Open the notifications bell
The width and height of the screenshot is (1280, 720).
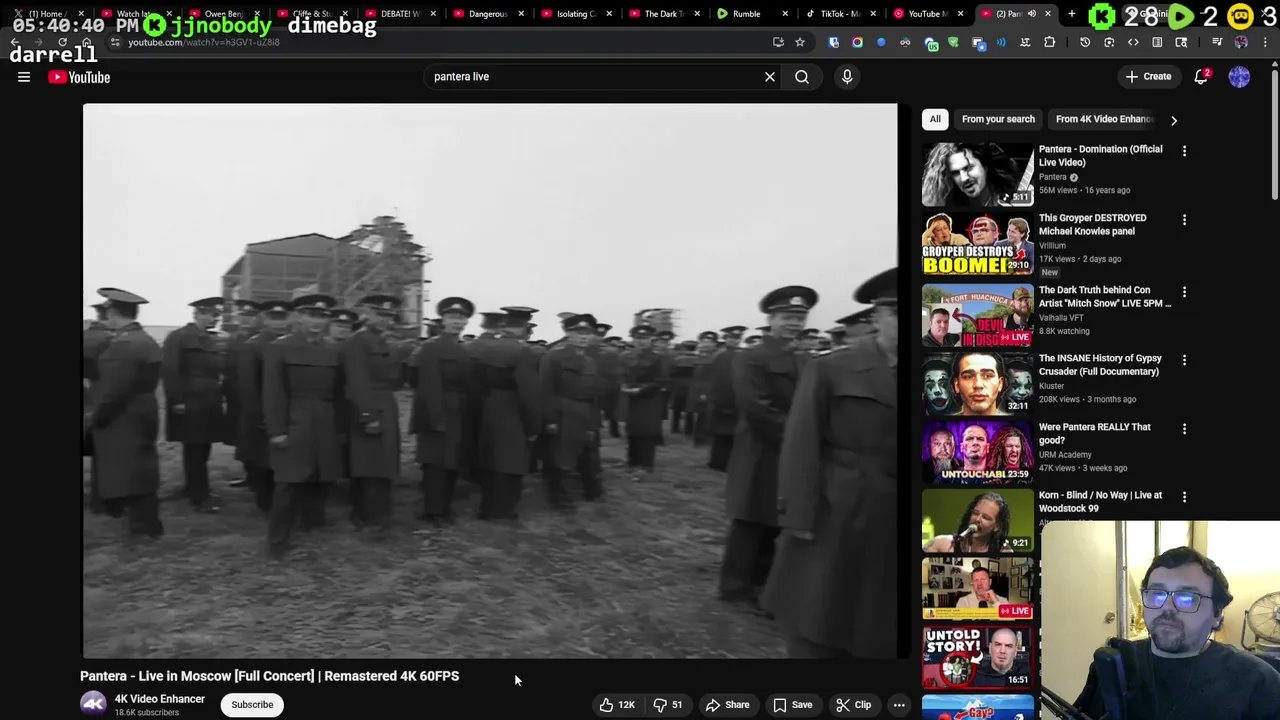pyautogui.click(x=1202, y=77)
